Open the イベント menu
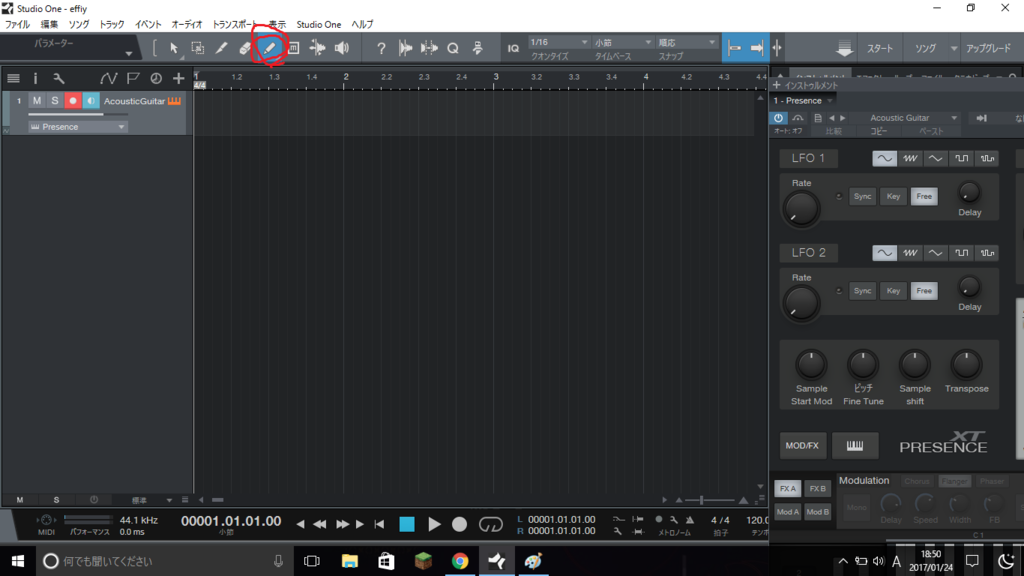This screenshot has width=1024, height=576. (148, 24)
